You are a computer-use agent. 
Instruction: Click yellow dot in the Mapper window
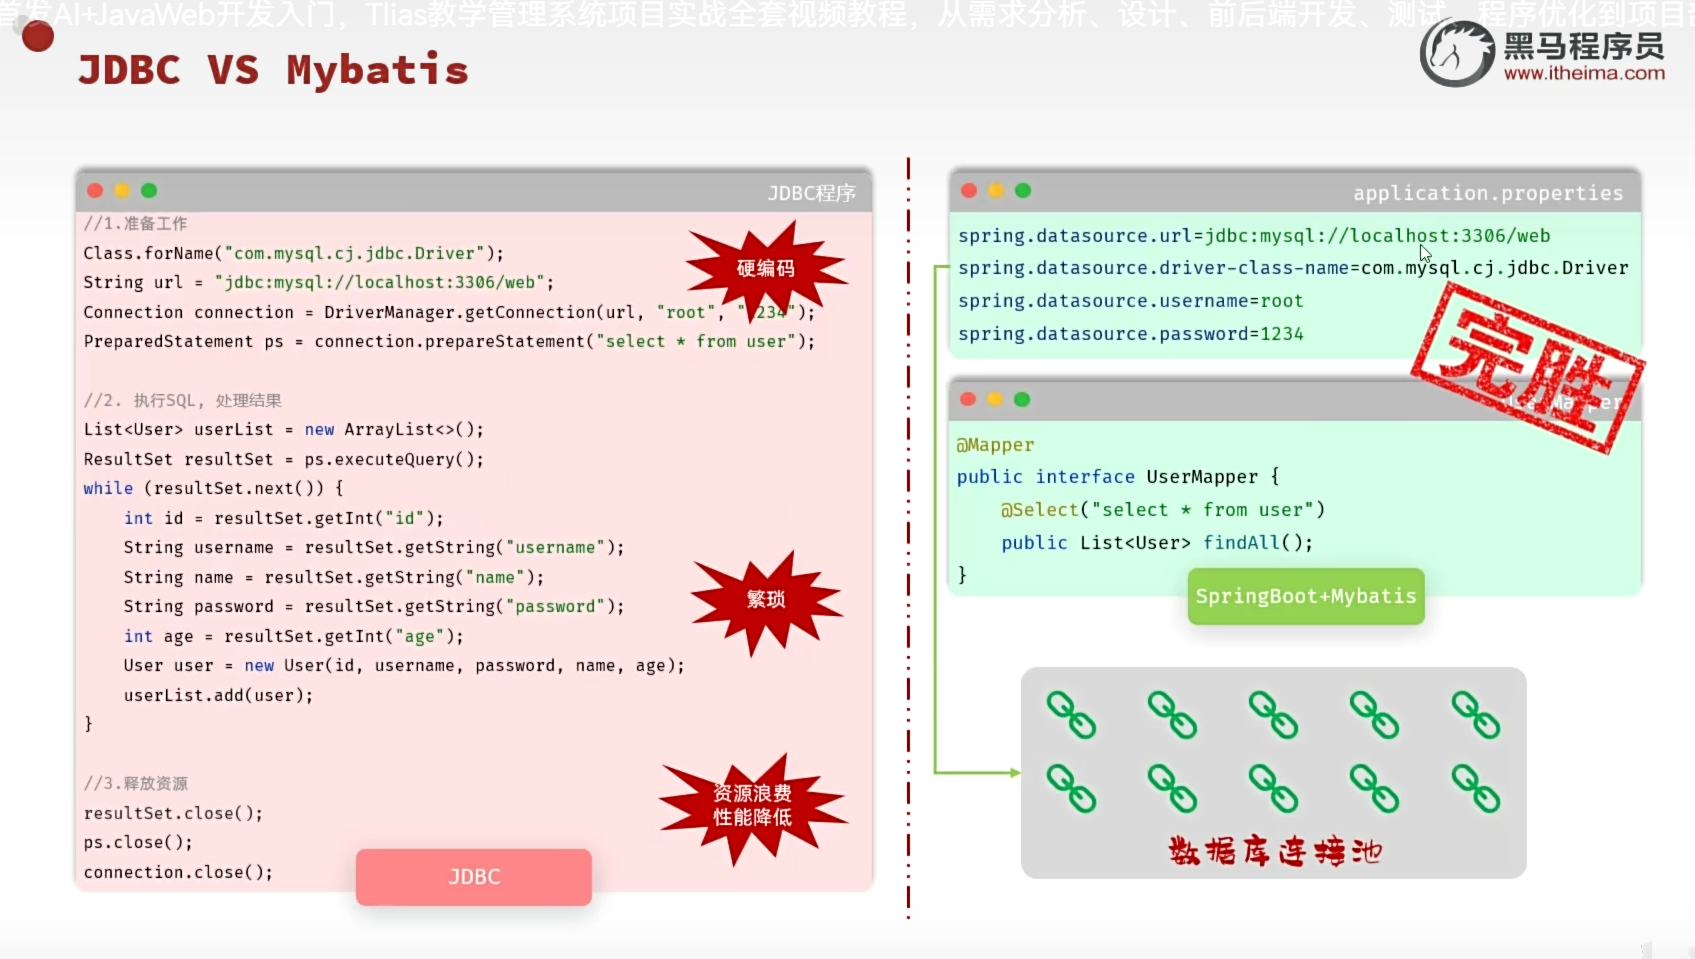point(995,399)
